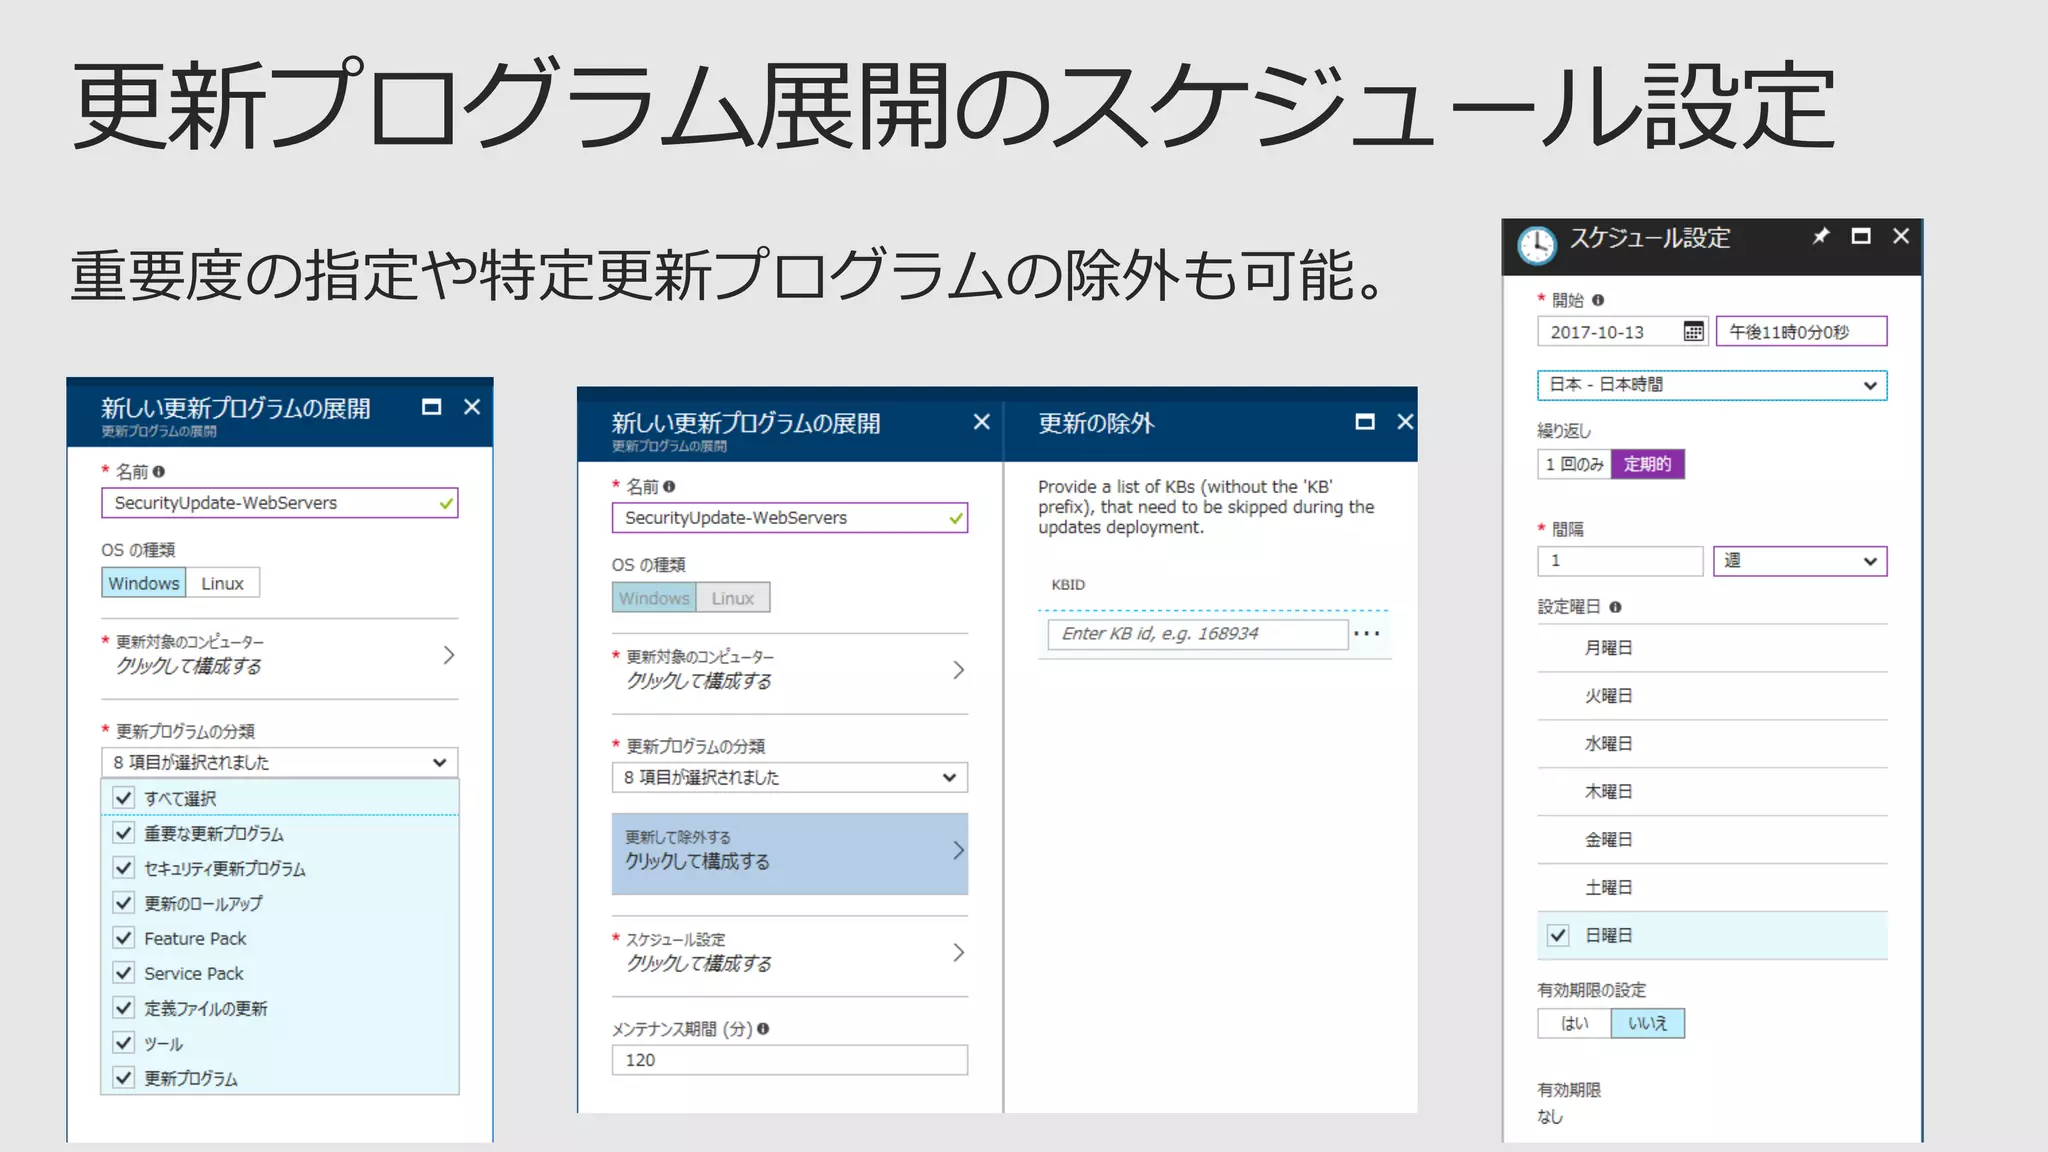Open the 週 interval unit dropdown

(x=1799, y=561)
